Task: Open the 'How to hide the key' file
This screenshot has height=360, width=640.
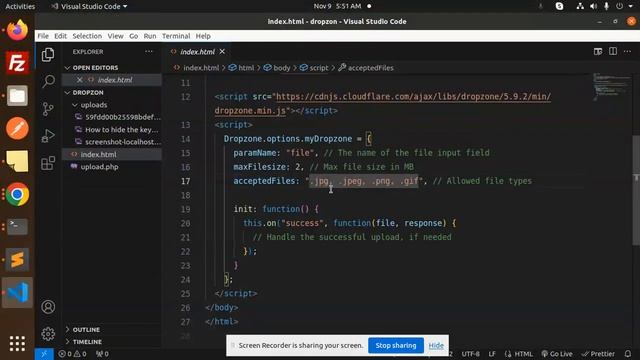Action: pyautogui.click(x=121, y=130)
